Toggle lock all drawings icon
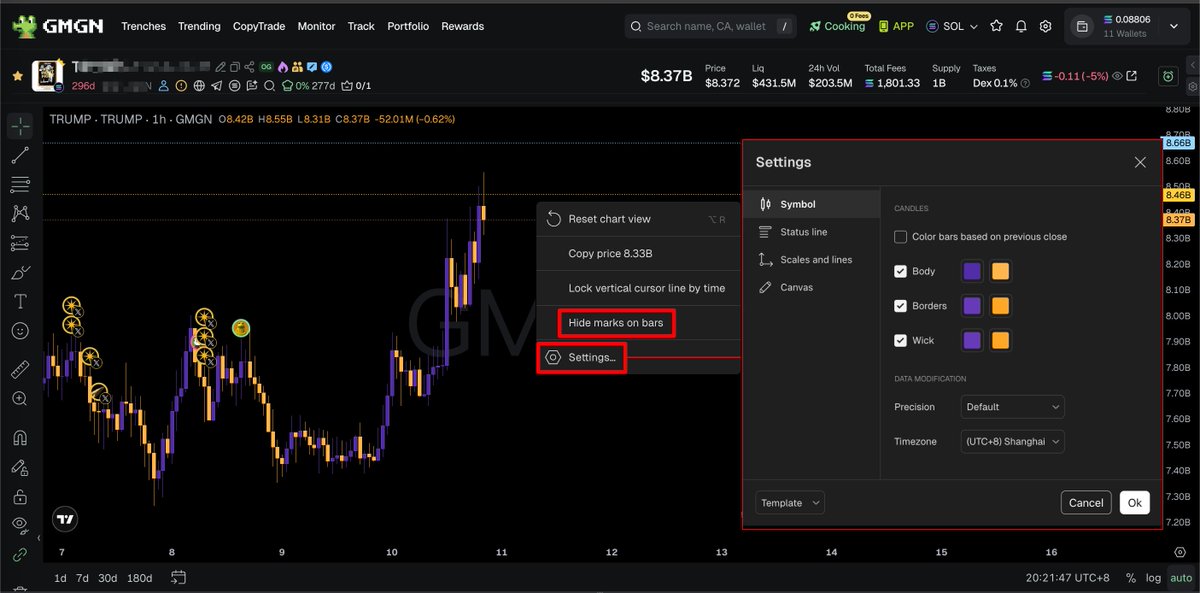Image resolution: width=1200 pixels, height=593 pixels. (x=19, y=495)
